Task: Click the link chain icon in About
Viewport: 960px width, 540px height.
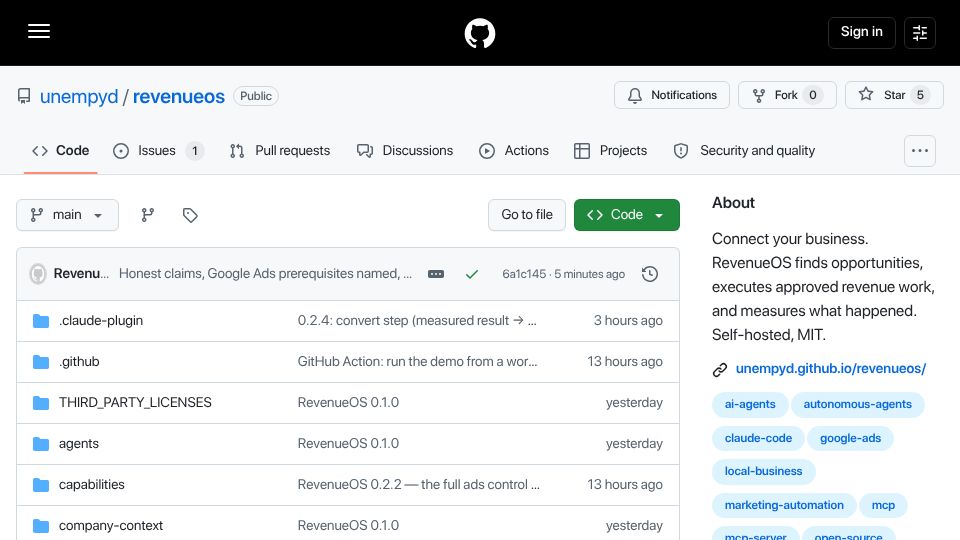Action: coord(720,369)
